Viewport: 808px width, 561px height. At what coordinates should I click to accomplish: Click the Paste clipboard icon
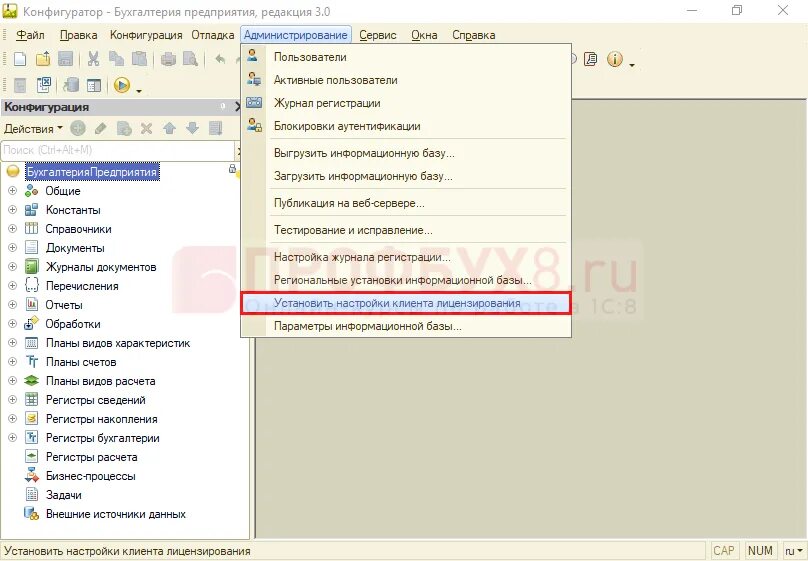pos(139,59)
